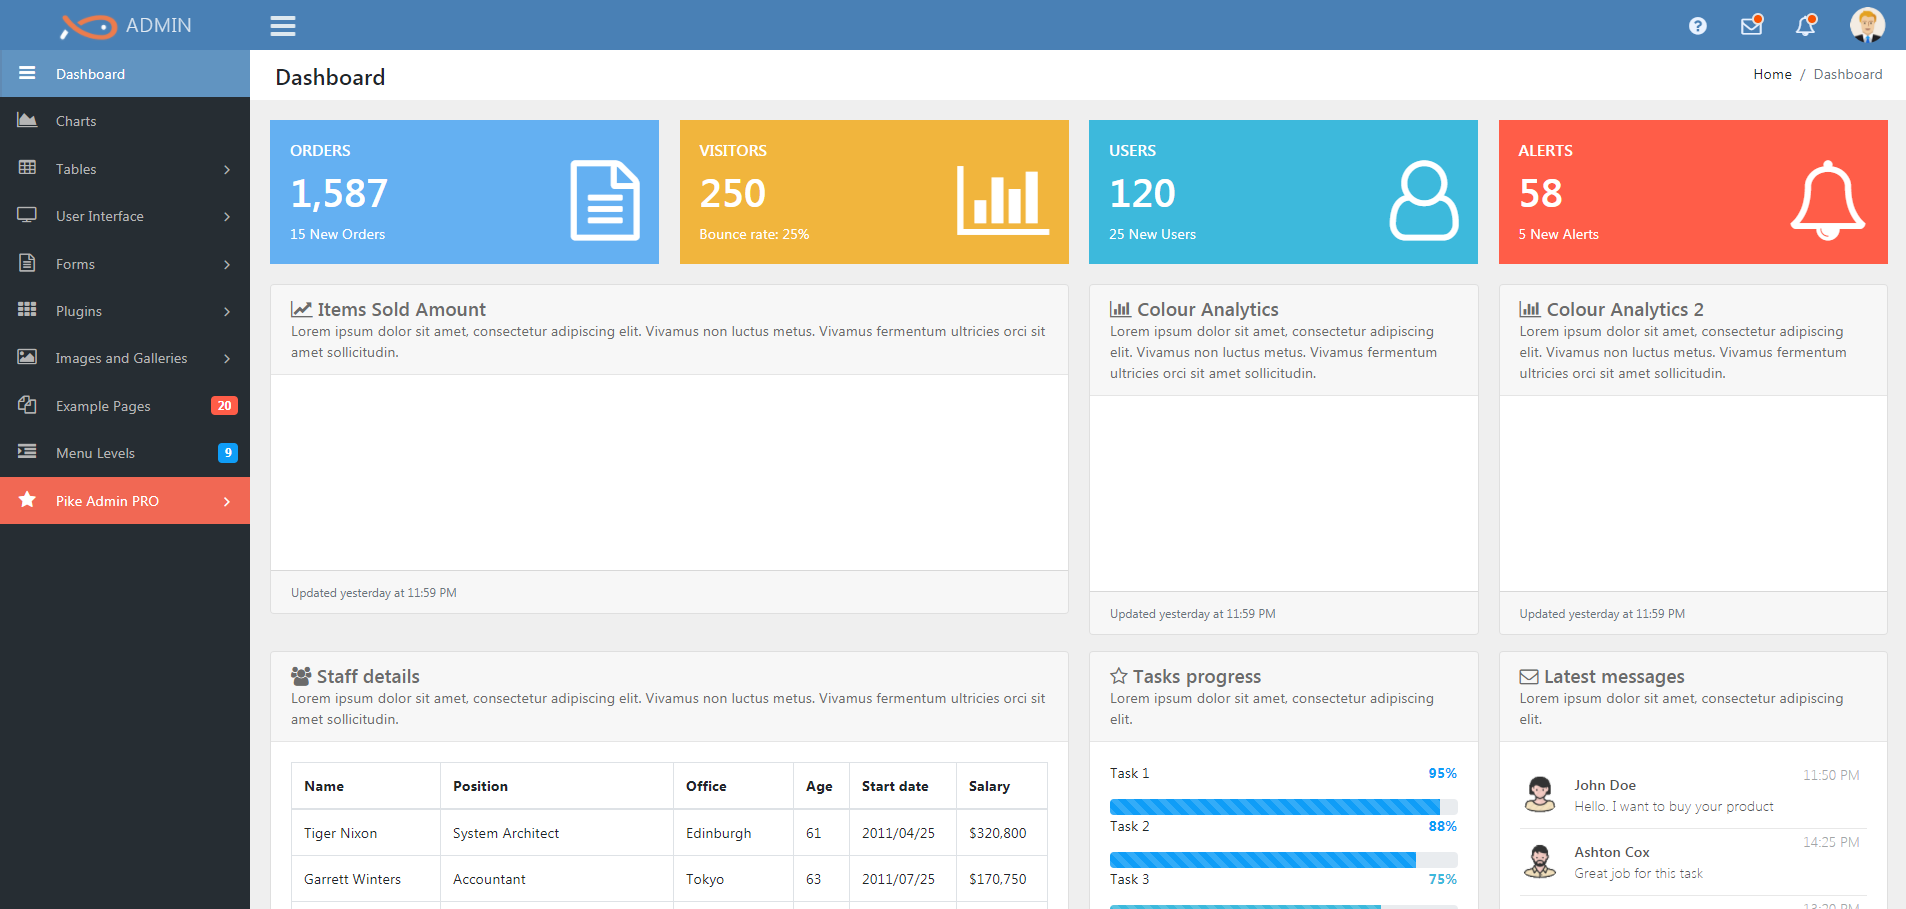Click the System Architect position cell
The height and width of the screenshot is (909, 1906).
tap(557, 833)
